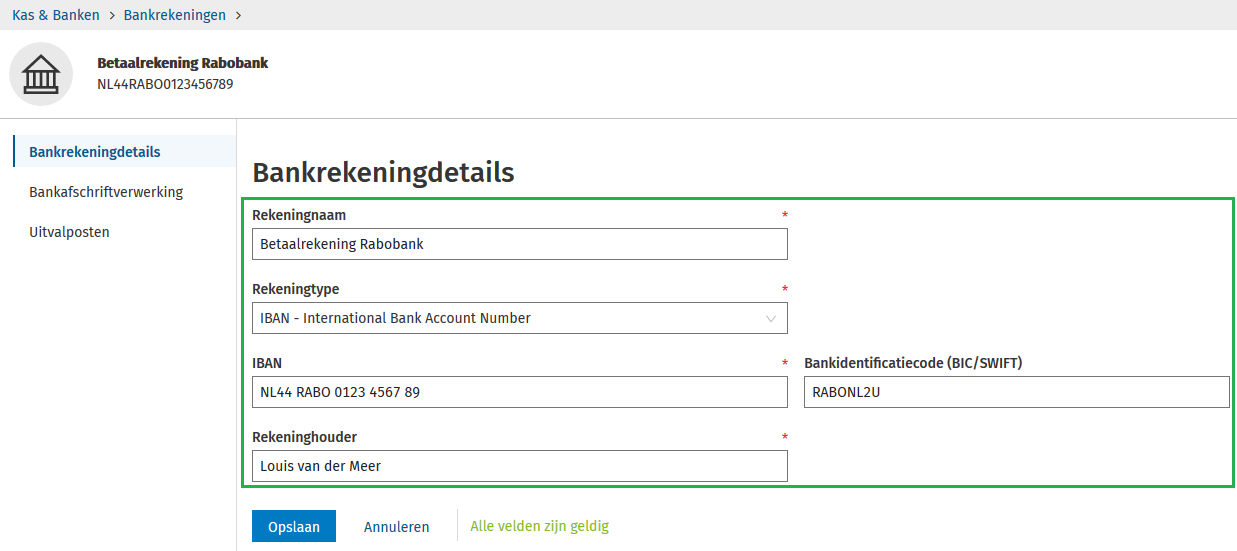
Task: Go to Kas & Banken breadcrumb
Action: point(56,15)
